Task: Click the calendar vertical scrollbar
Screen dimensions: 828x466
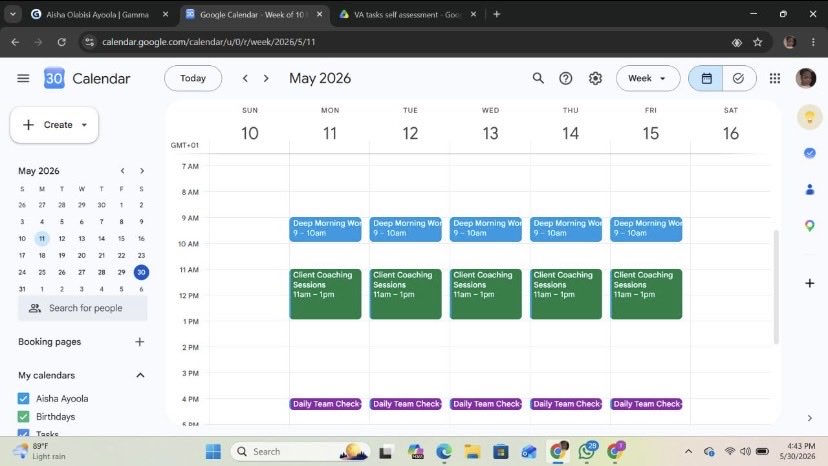Action: click(x=776, y=287)
